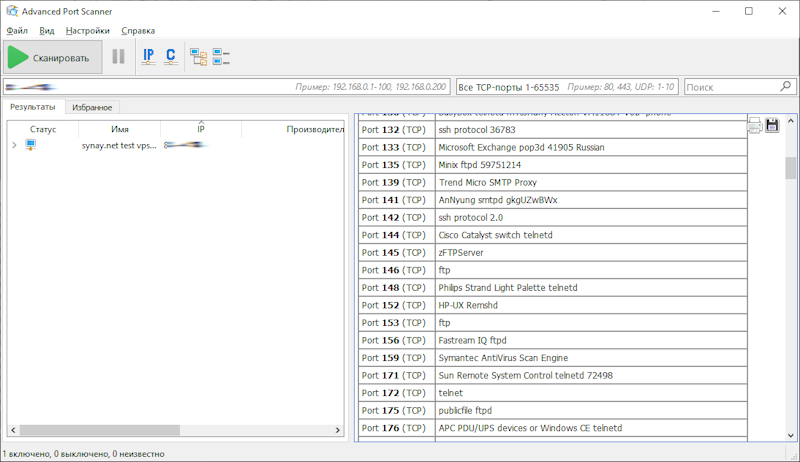
Task: Start scanning with the Сканировать button
Action: (53, 58)
